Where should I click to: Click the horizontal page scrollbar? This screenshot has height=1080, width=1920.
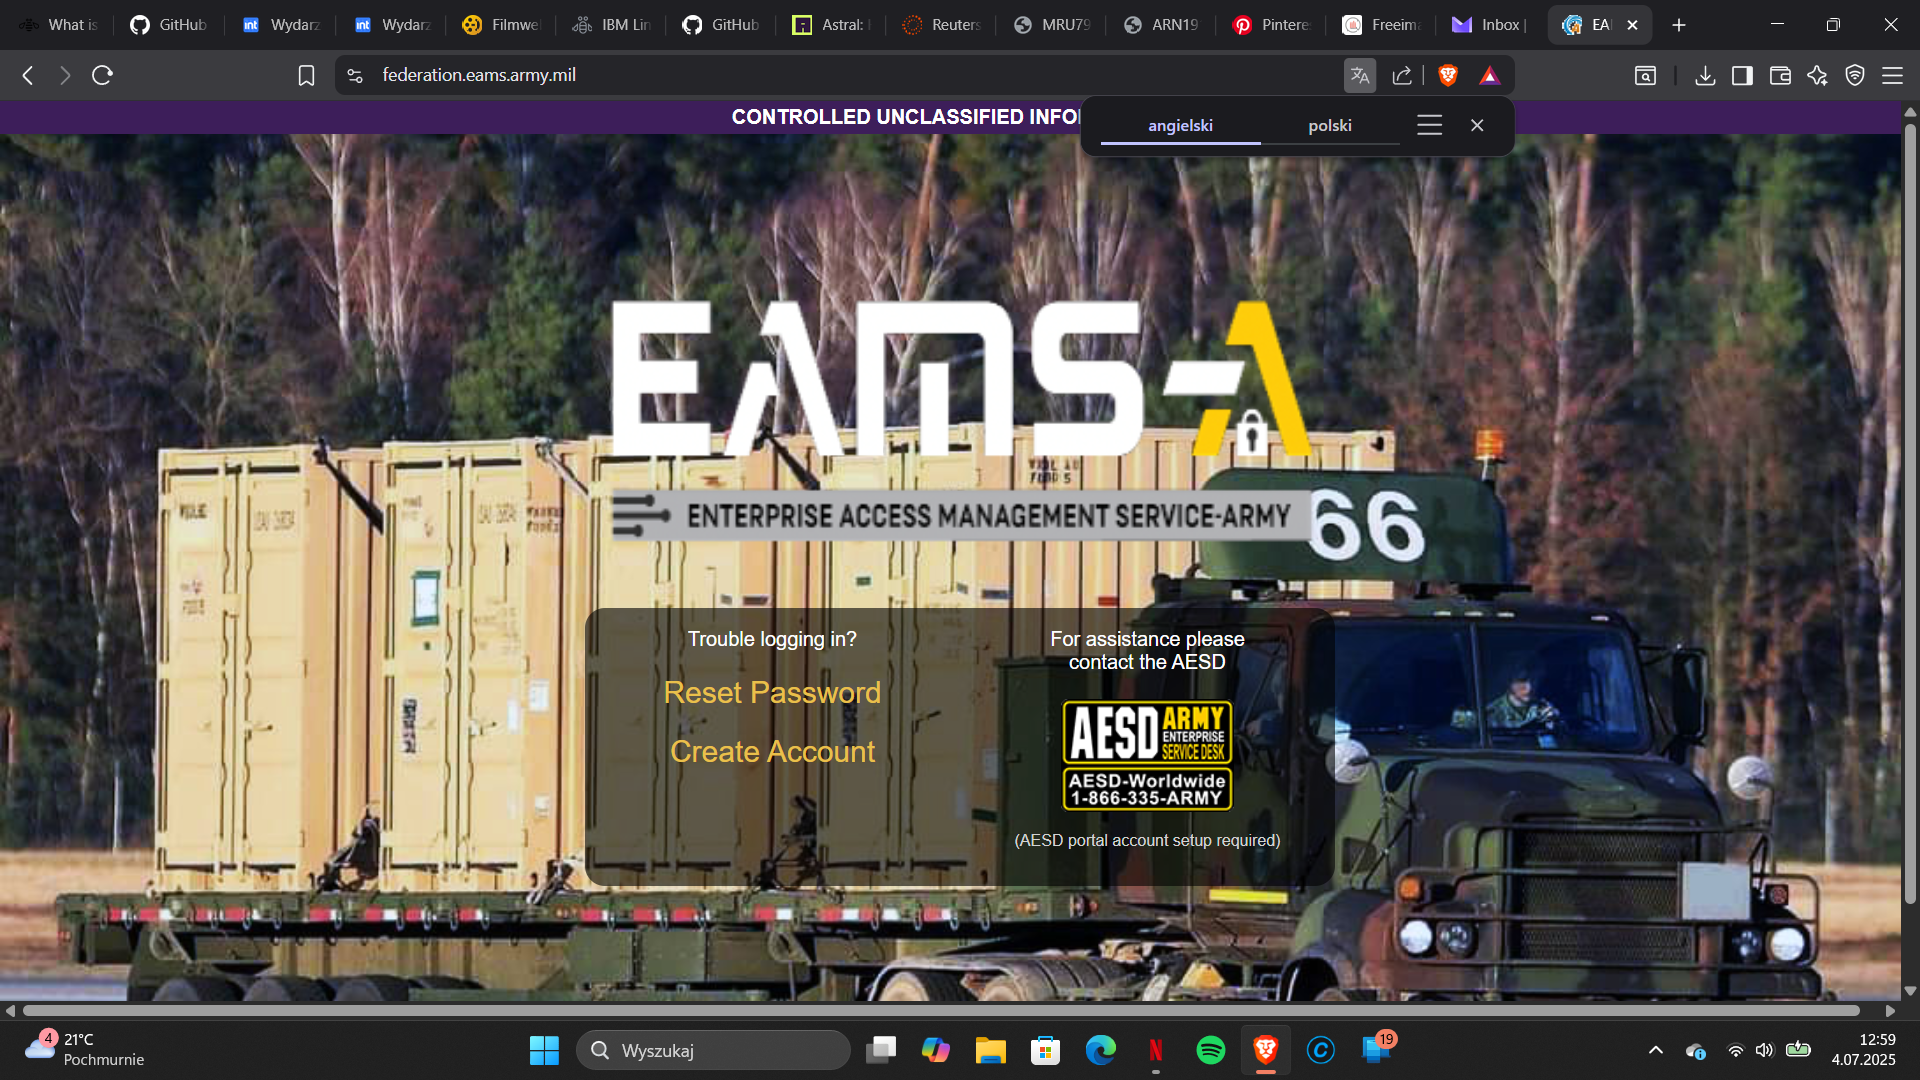pyautogui.click(x=940, y=1011)
